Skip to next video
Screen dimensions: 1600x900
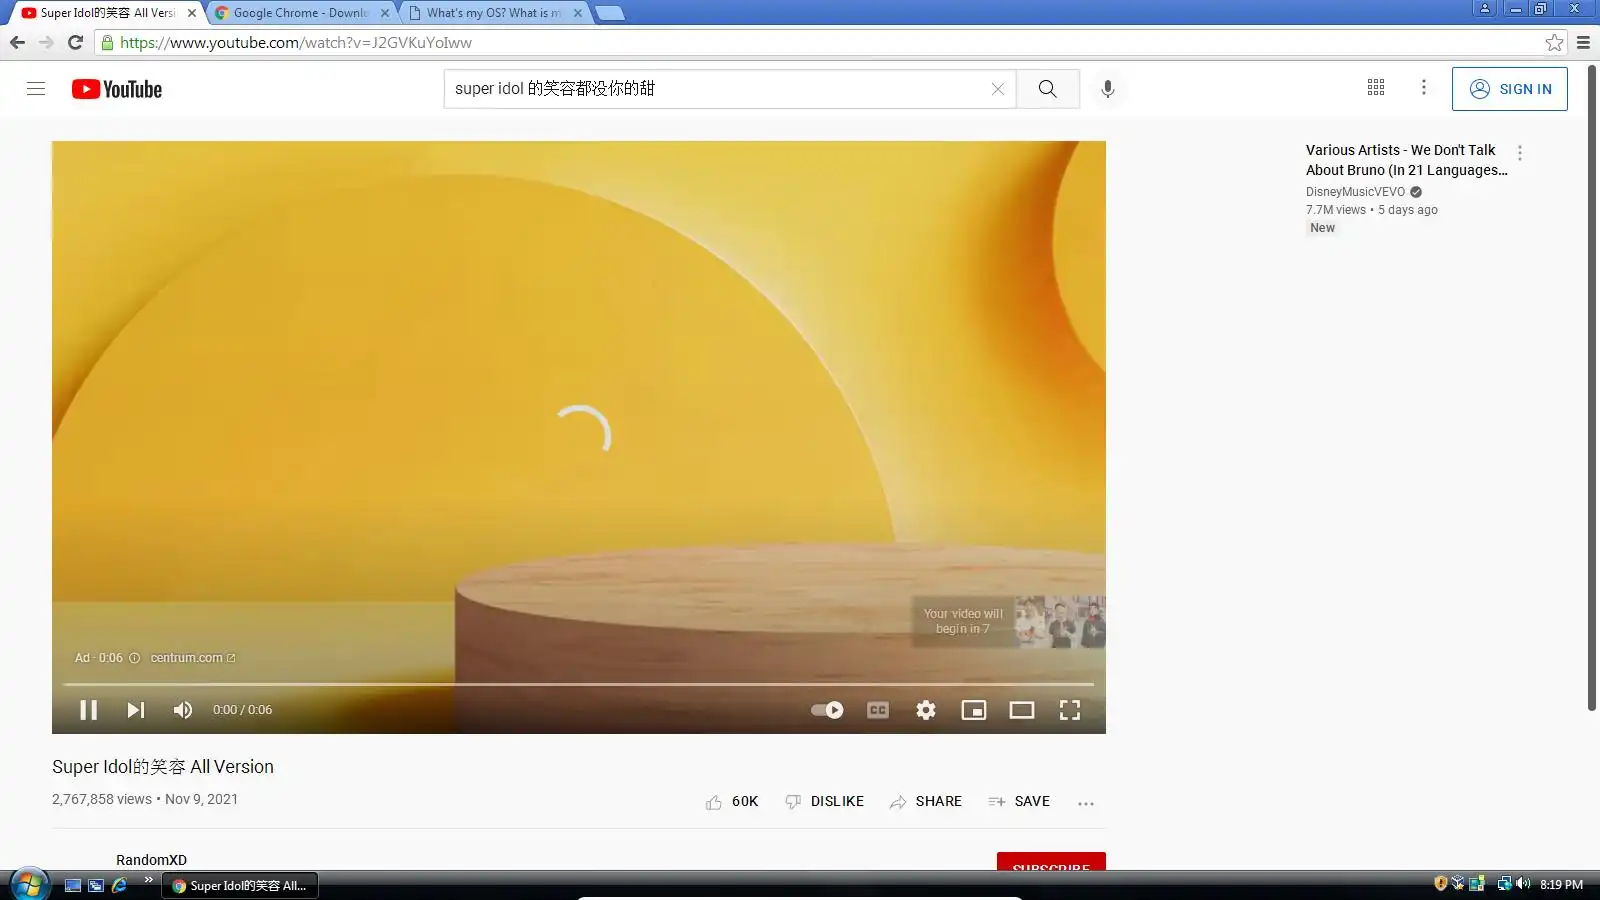click(x=136, y=710)
